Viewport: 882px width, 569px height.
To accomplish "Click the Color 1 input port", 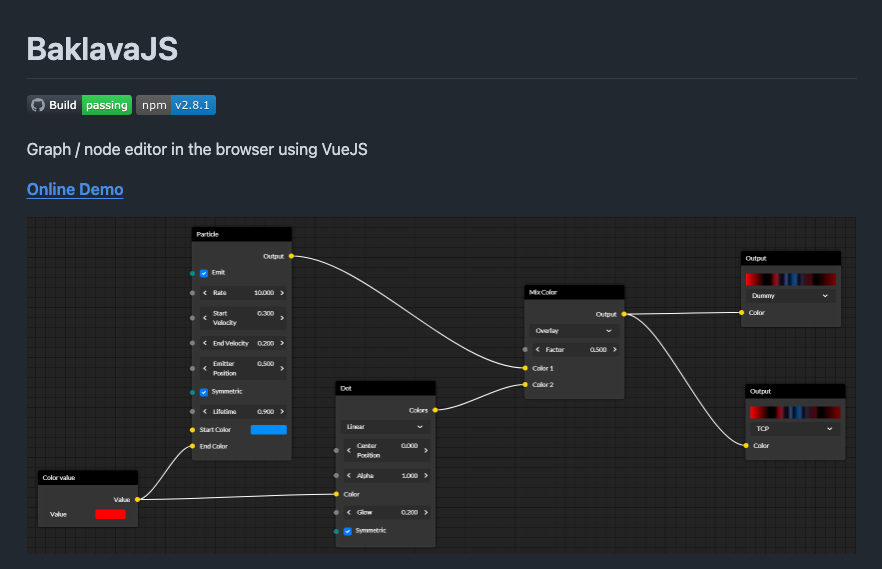I will 525,368.
